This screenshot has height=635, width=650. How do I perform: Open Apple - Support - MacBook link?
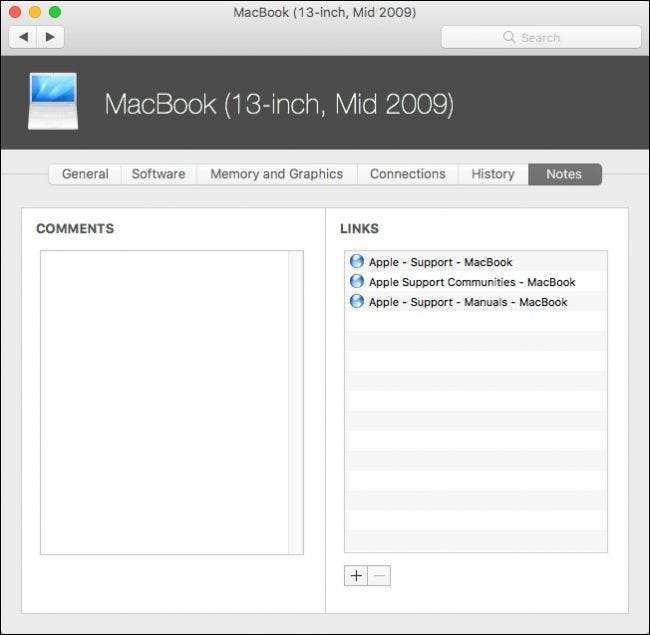click(x=441, y=262)
